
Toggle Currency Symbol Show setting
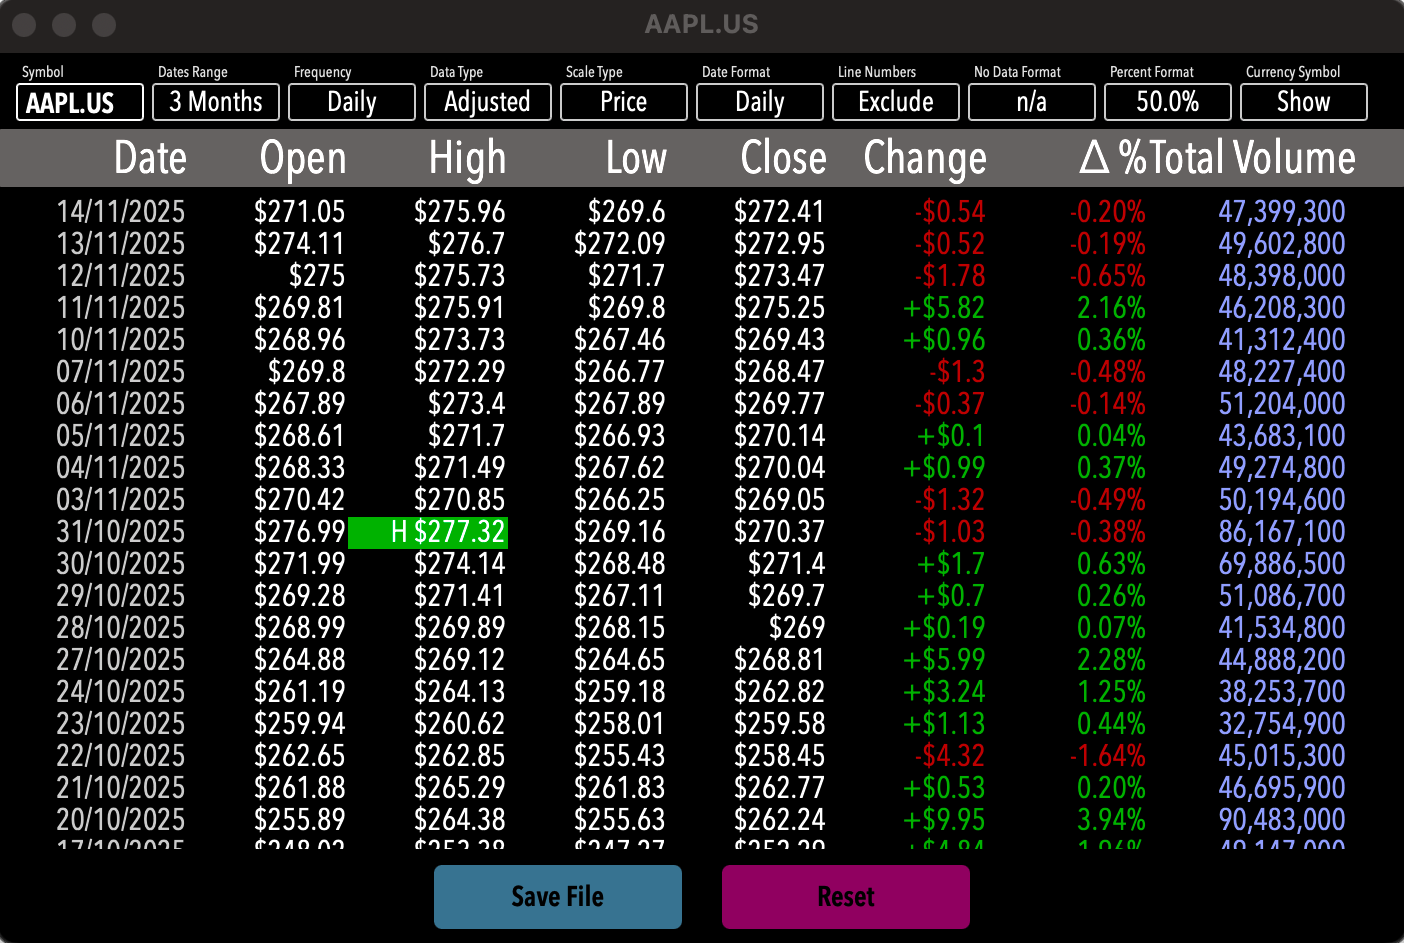1304,102
